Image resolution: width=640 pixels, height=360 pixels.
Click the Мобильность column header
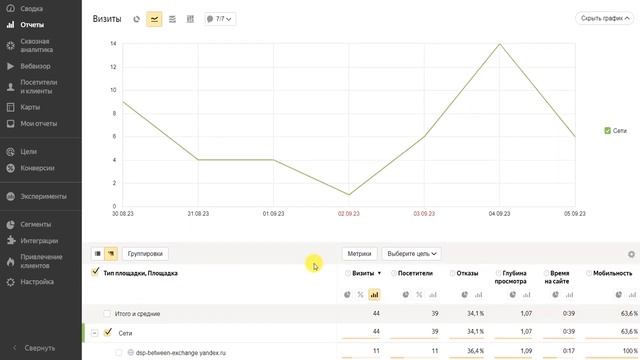point(612,273)
